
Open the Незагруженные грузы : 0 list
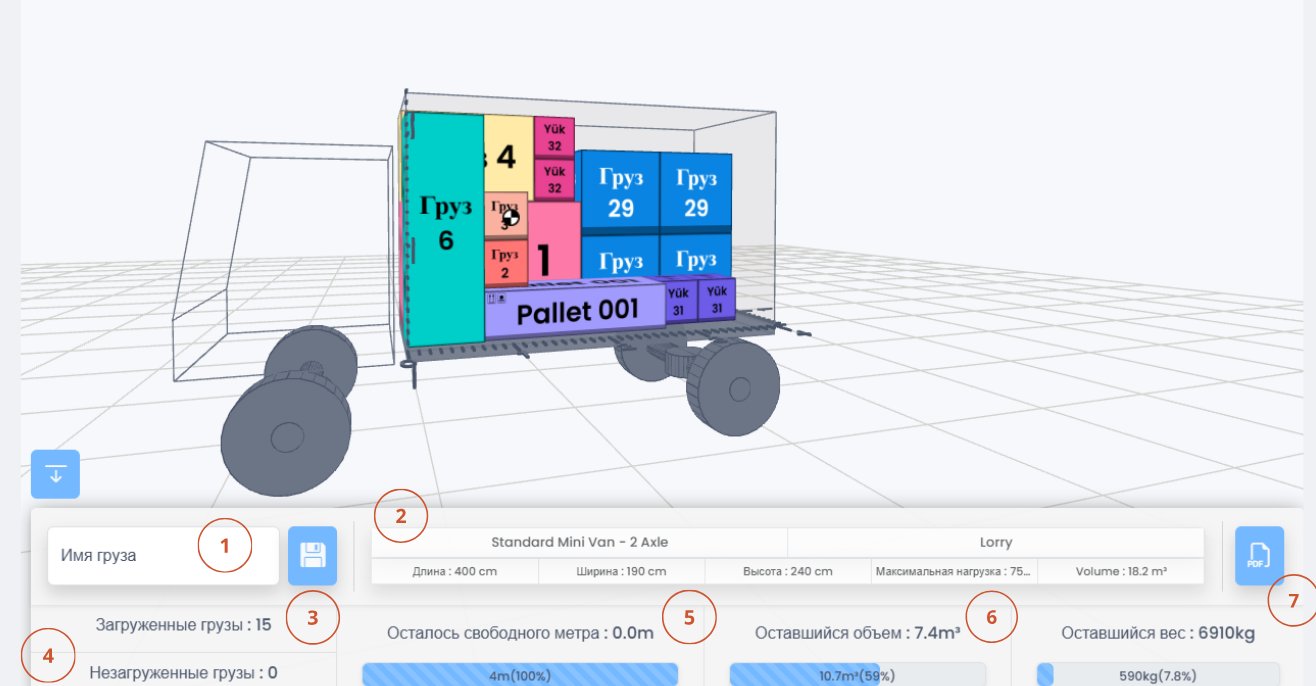click(183, 673)
